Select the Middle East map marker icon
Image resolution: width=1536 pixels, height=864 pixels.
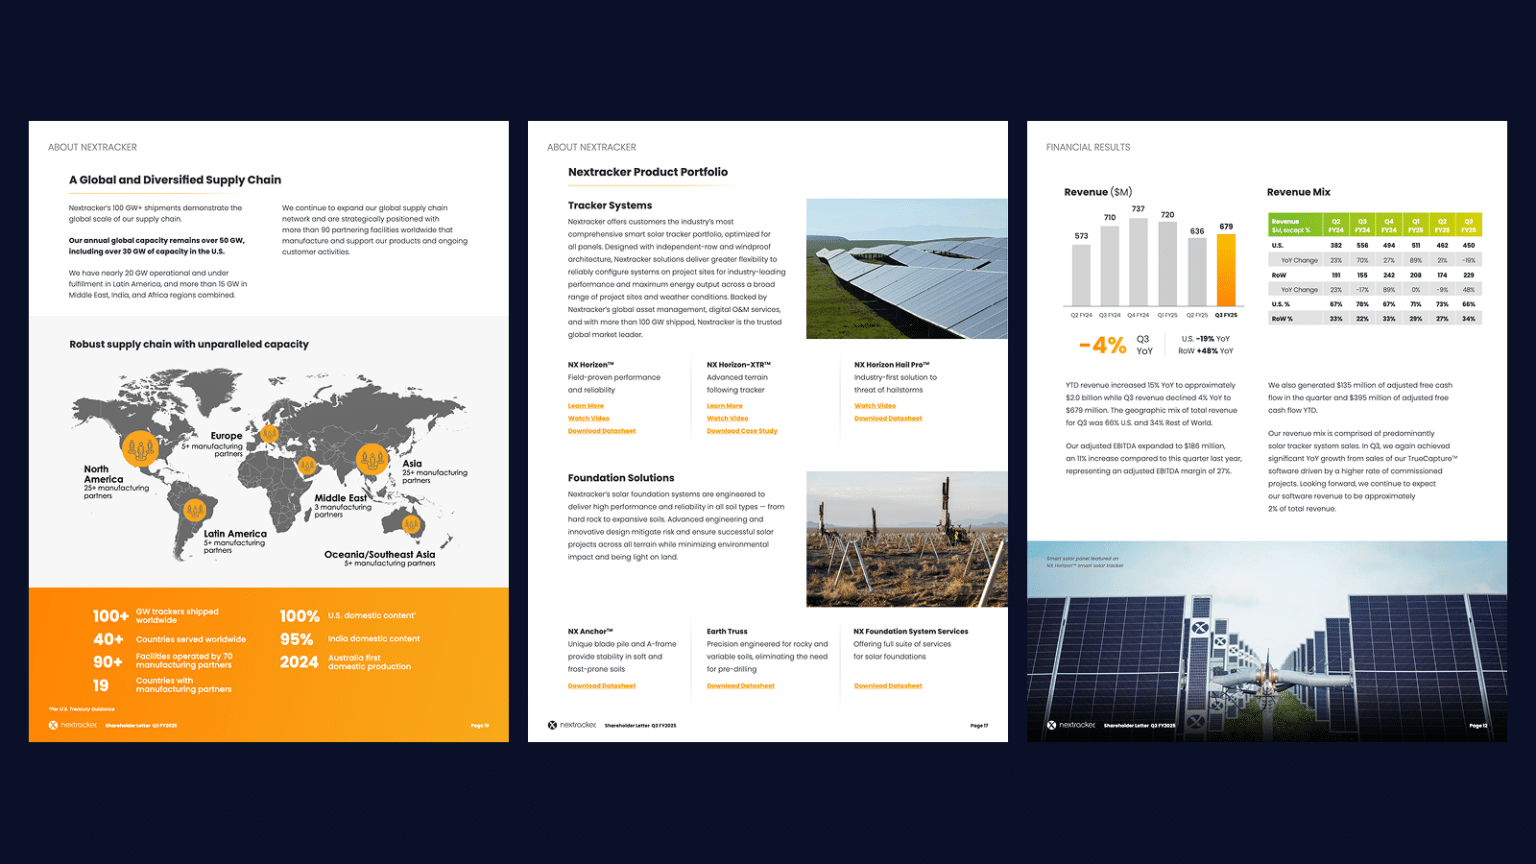click(x=308, y=465)
